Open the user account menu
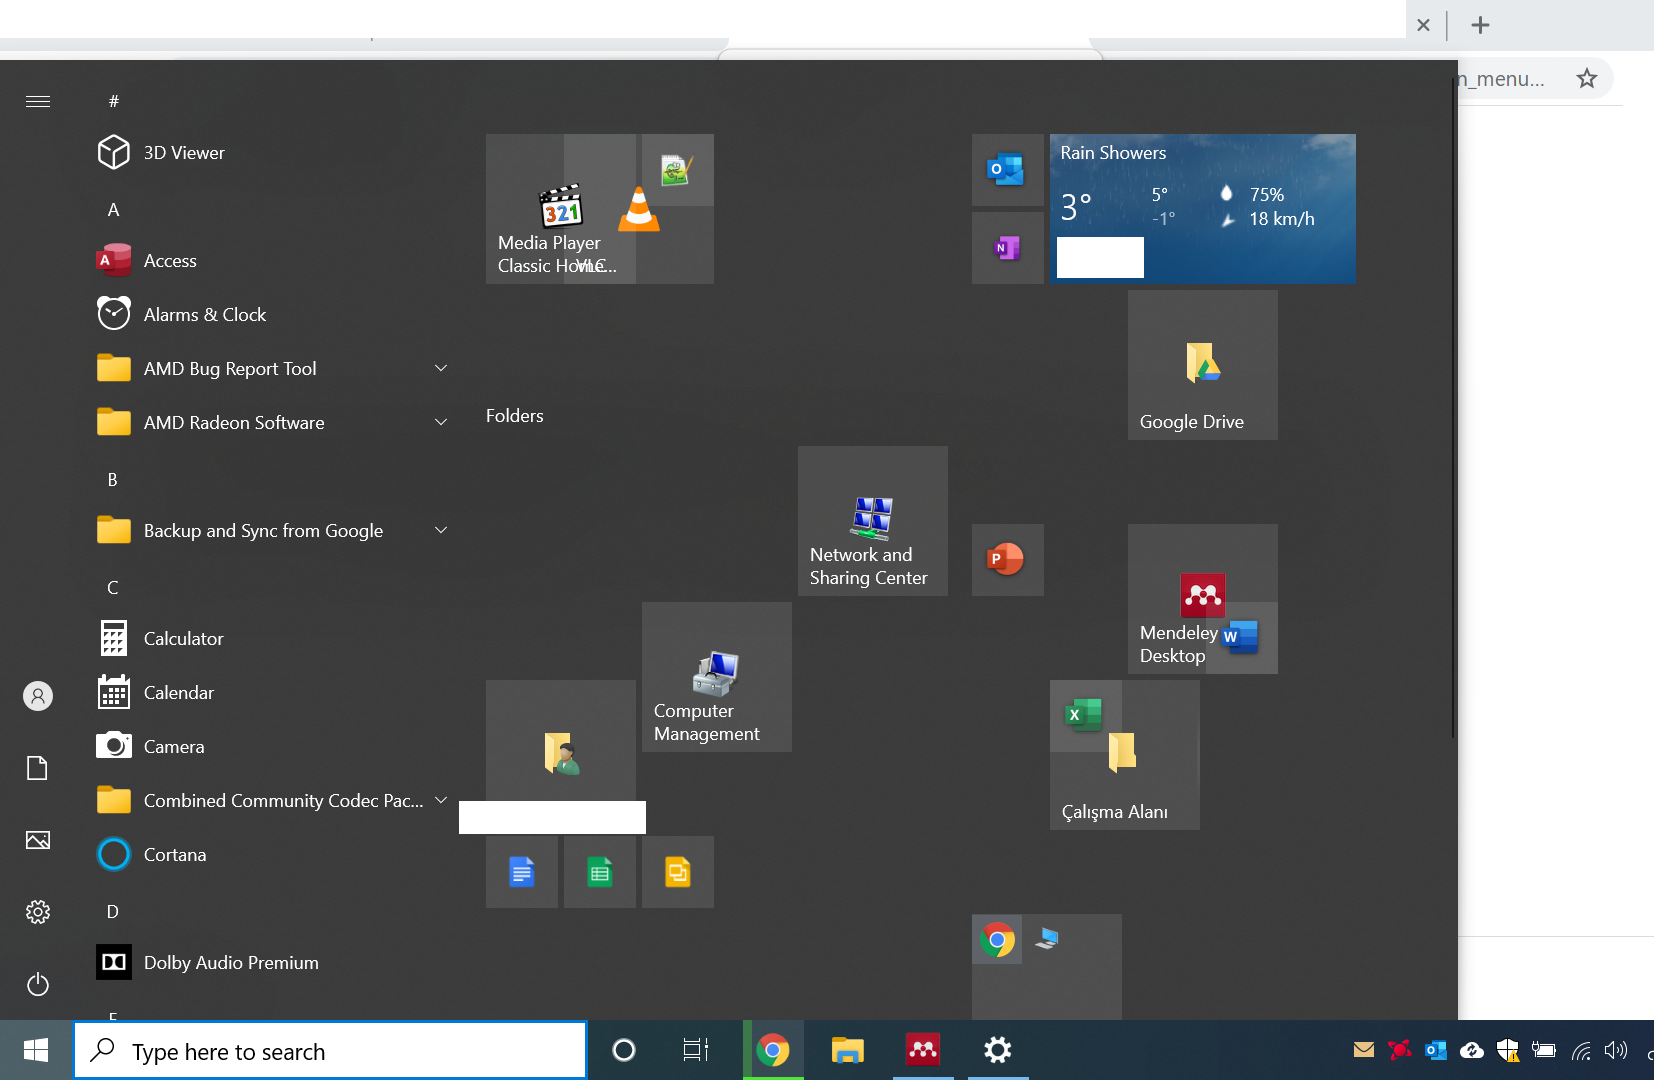 [x=38, y=696]
